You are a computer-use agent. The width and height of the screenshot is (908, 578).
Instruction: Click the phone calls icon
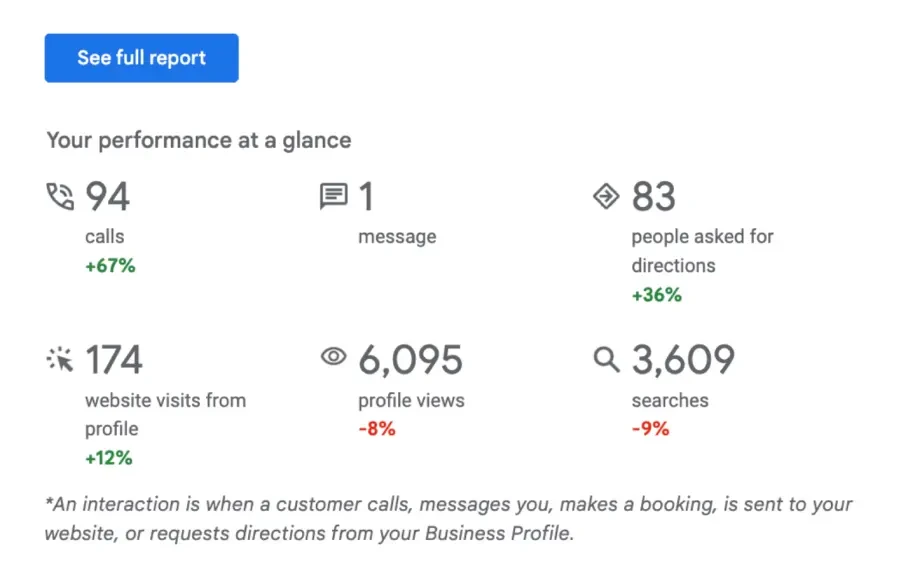coord(61,196)
